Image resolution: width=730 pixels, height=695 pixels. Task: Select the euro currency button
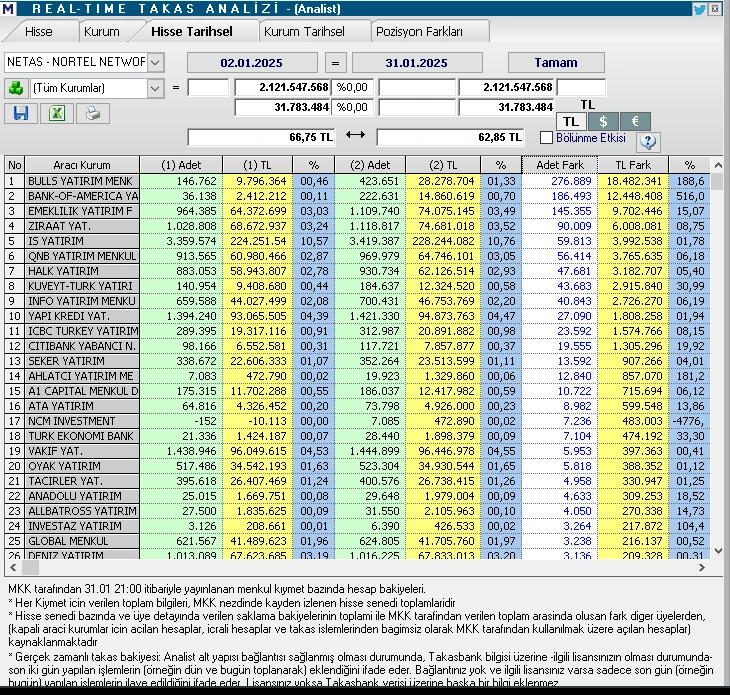pos(635,122)
